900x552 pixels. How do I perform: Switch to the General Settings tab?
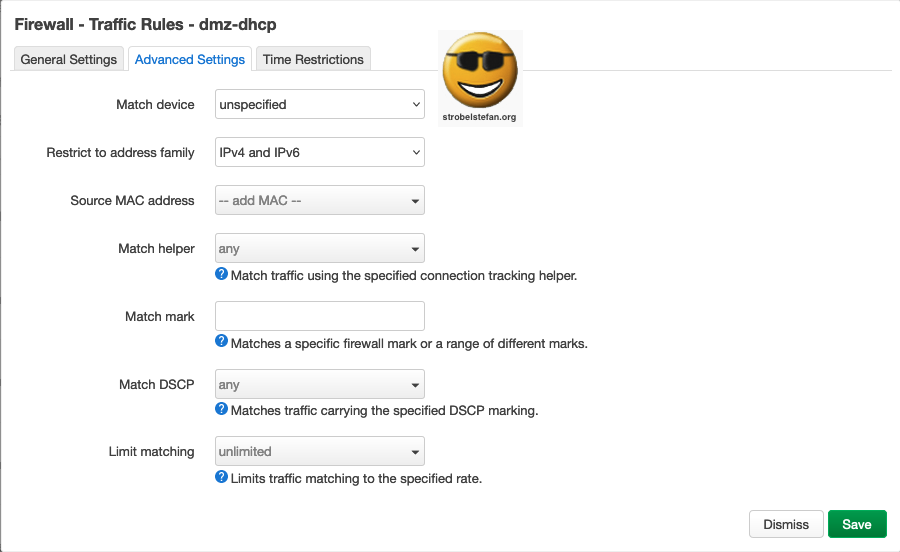(x=69, y=60)
